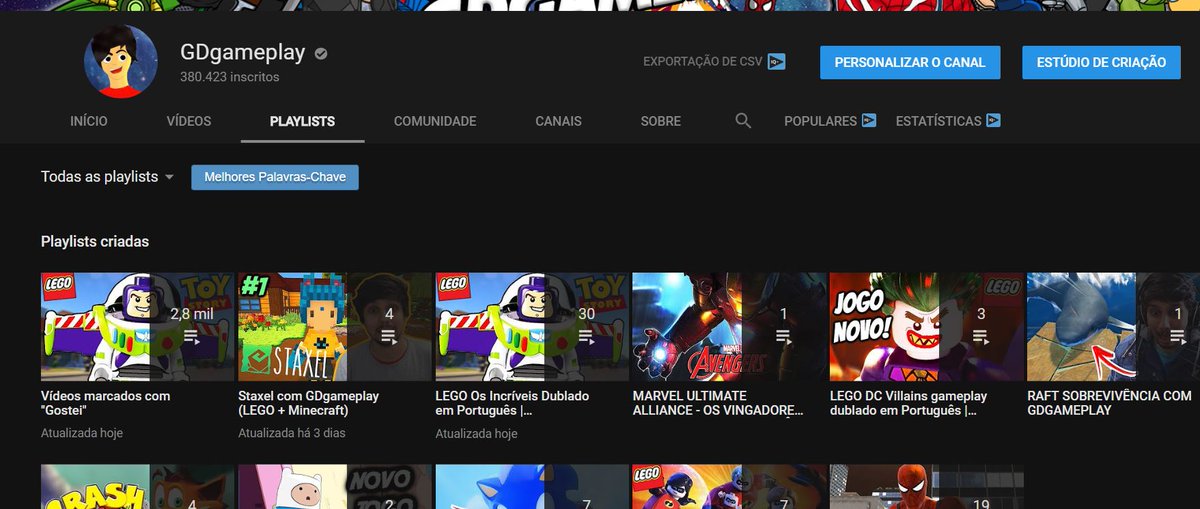Open the Vídeos marcados com "Gostei" title link
1200x509 pixels.
pyautogui.click(x=105, y=403)
